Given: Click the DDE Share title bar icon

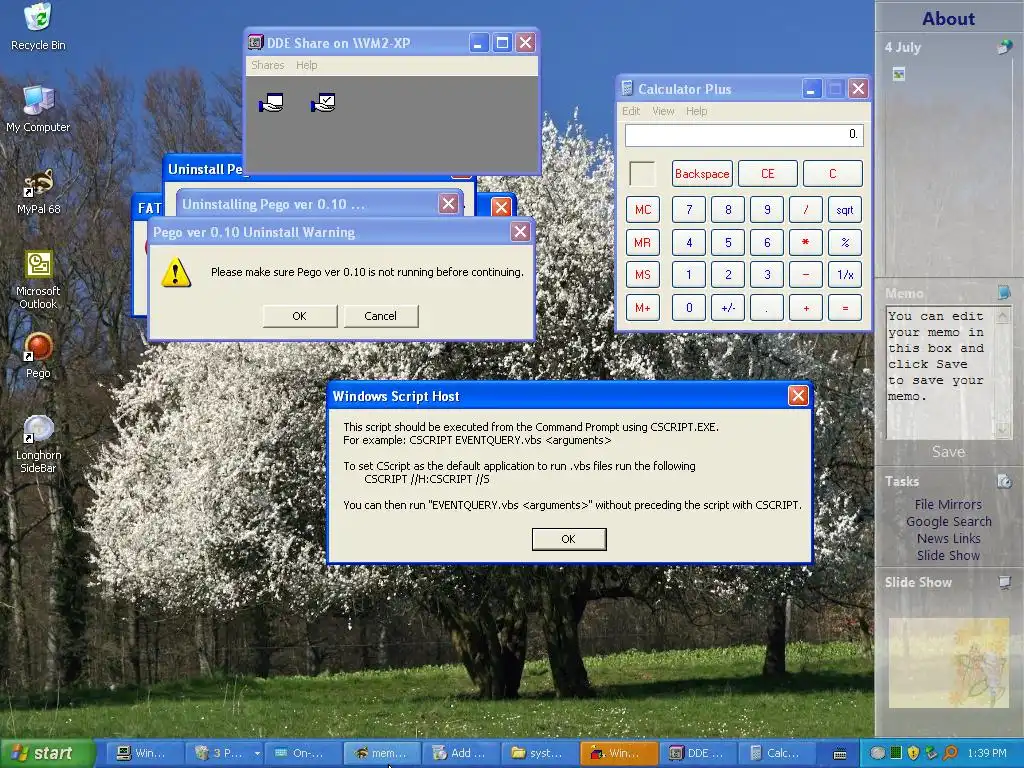Looking at the screenshot, I should [x=255, y=42].
